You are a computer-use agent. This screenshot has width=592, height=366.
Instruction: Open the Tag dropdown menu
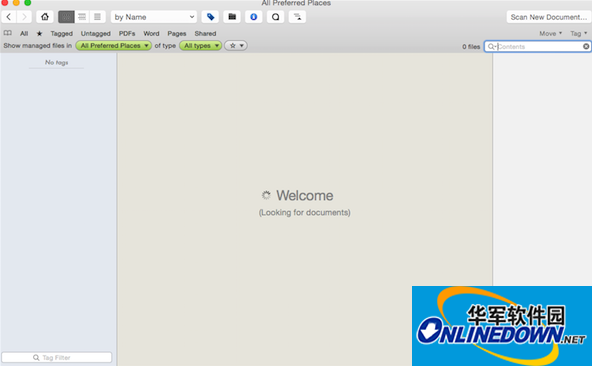coord(578,34)
